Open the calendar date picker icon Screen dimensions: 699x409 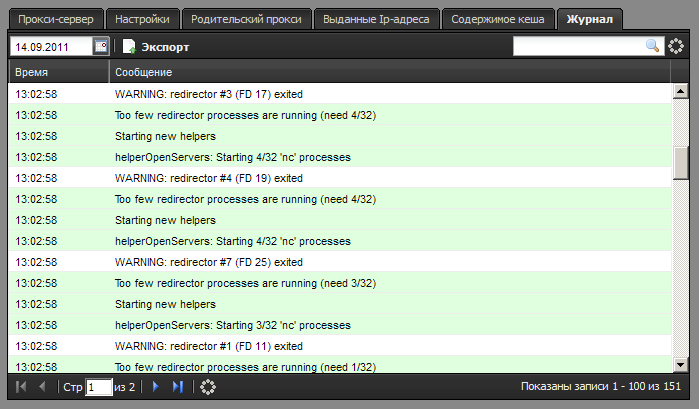click(x=101, y=46)
